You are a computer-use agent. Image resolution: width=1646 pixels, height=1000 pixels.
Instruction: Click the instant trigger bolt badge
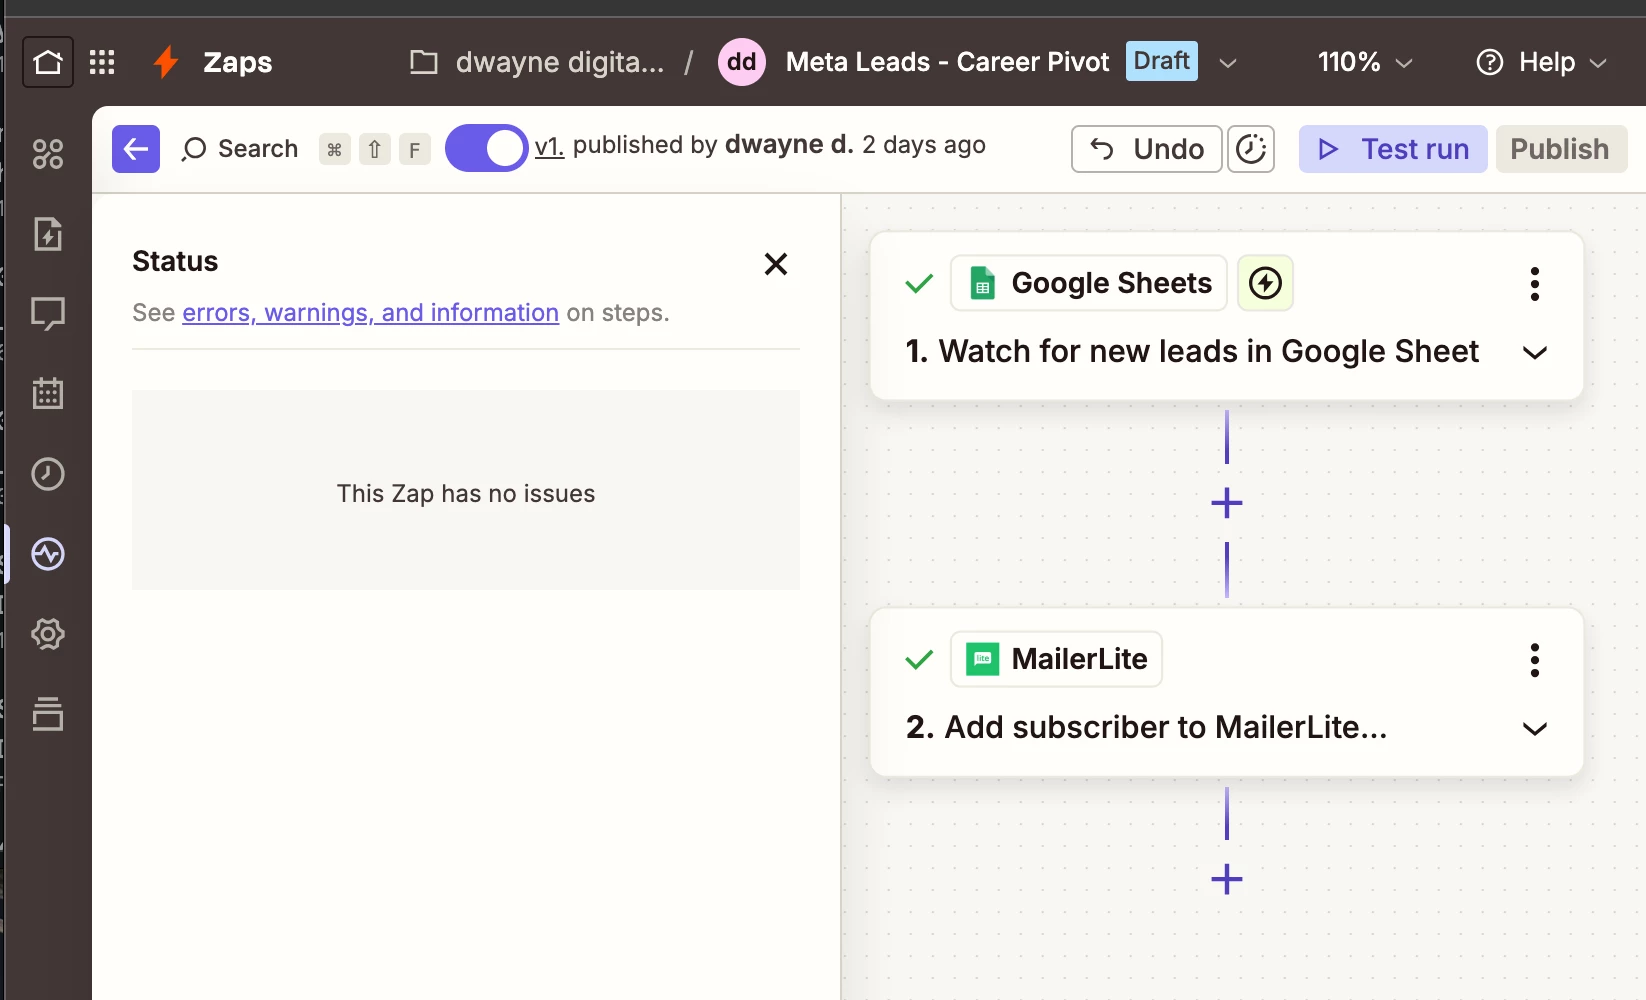tap(1266, 283)
